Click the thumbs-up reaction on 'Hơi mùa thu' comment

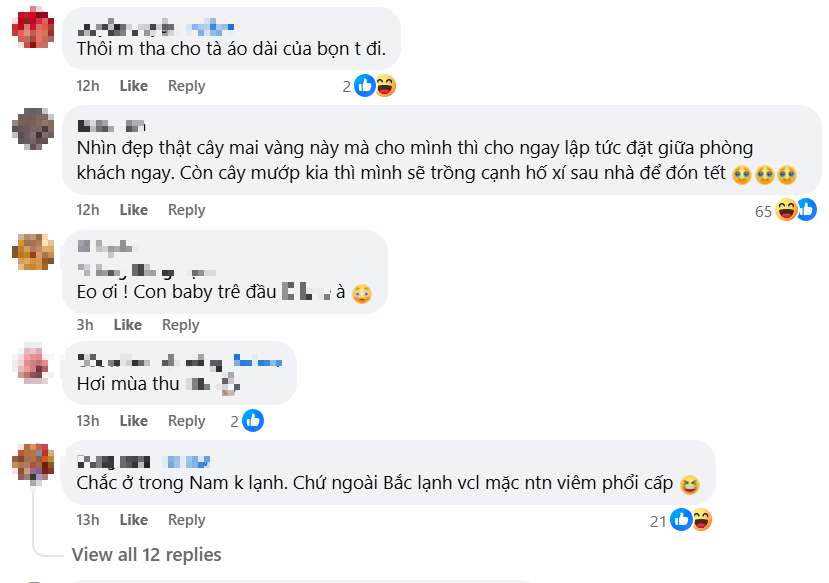click(x=253, y=421)
